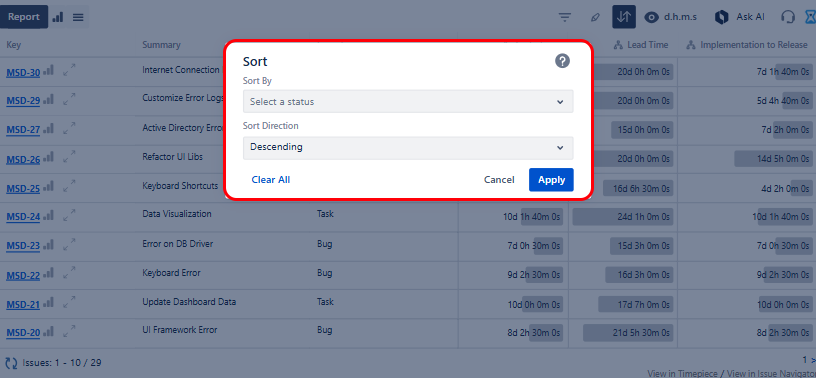Expand arrows icon for MSD-25 row
This screenshot has height=378, width=816.
(x=69, y=186)
